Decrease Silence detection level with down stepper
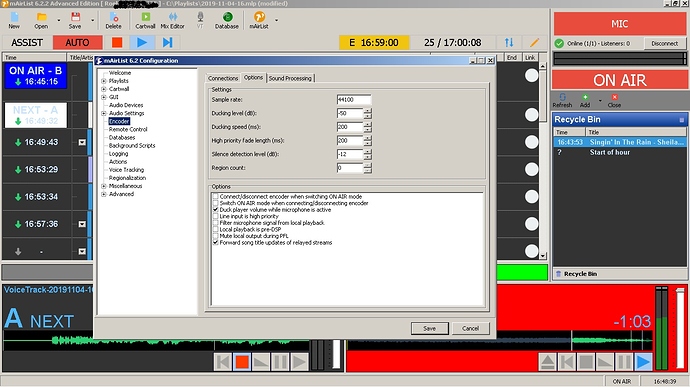 tap(367, 157)
